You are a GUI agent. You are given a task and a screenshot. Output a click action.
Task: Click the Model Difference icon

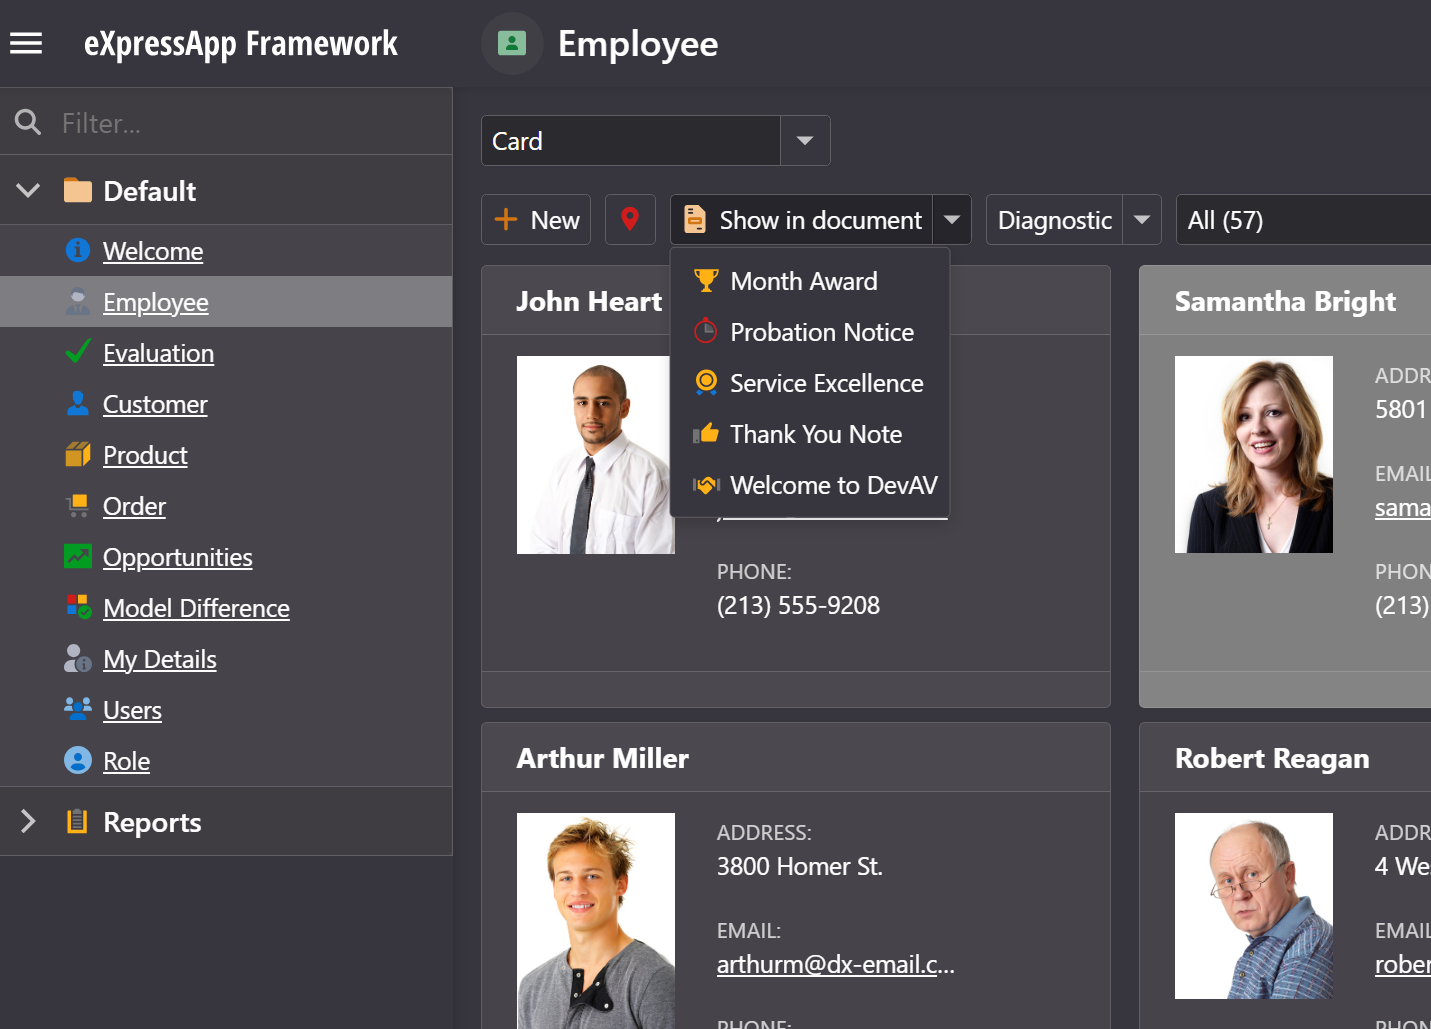[x=78, y=607]
